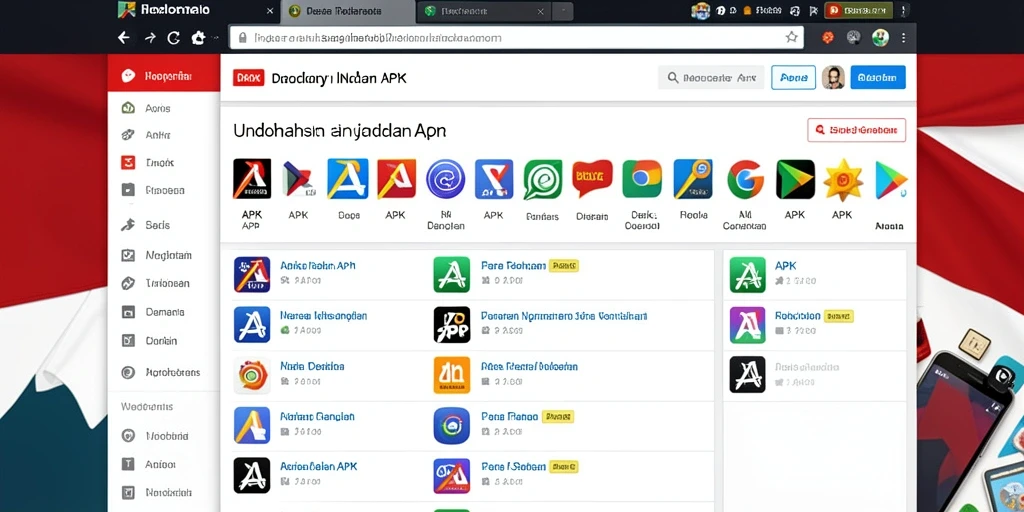Screen dimensions: 1024x512
Task: Open the purple circular e icon
Action: pyautogui.click(x=445, y=179)
